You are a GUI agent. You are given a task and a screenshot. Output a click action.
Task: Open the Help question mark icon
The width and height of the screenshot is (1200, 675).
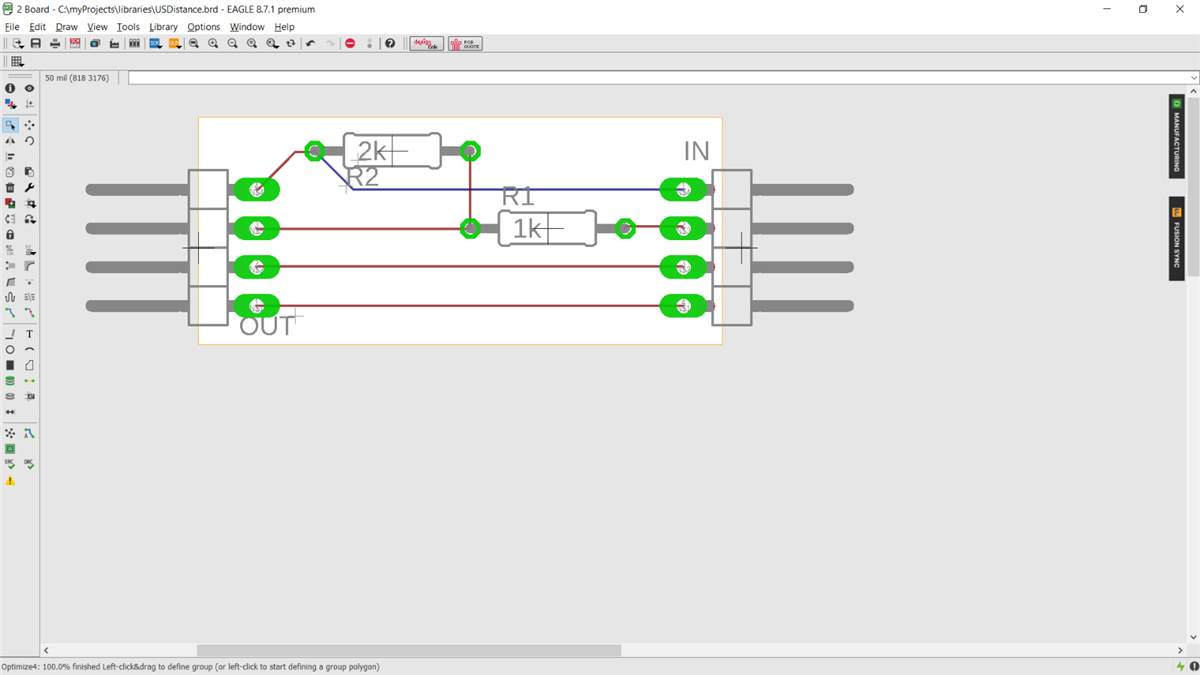click(390, 44)
